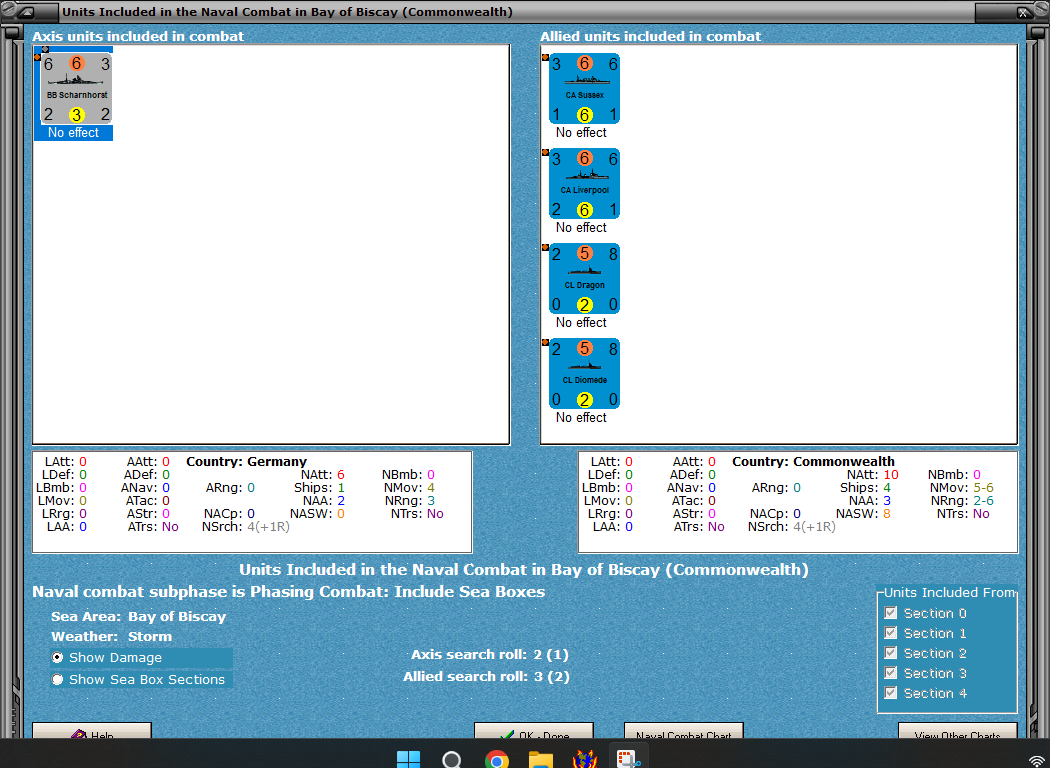
Task: Select the Show Sea Box Sections option
Action: point(140,679)
